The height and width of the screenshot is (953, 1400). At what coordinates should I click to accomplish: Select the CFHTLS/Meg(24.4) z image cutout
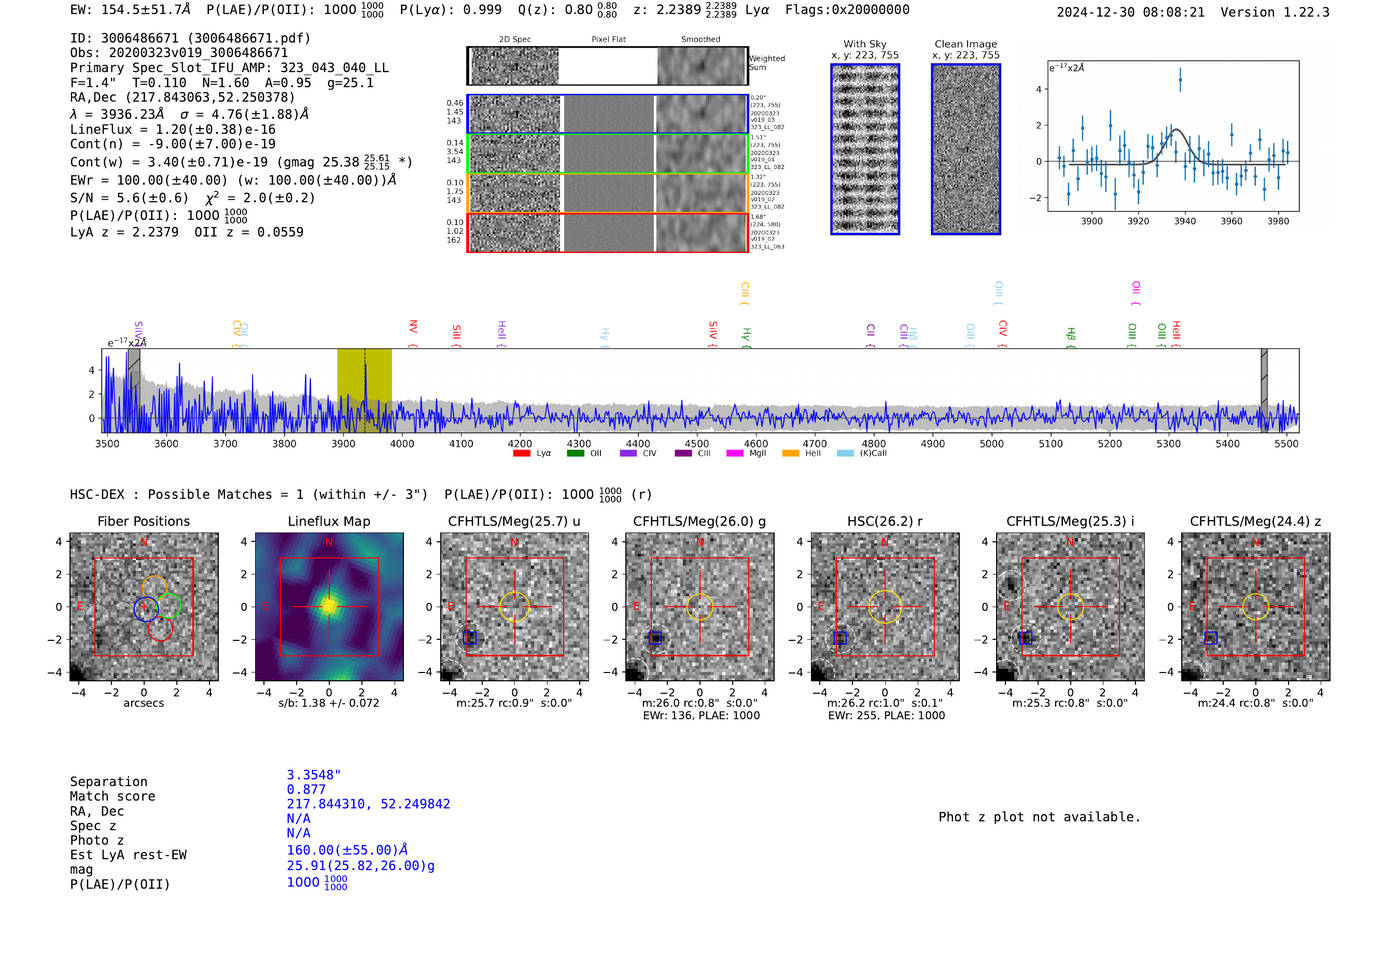point(1256,607)
